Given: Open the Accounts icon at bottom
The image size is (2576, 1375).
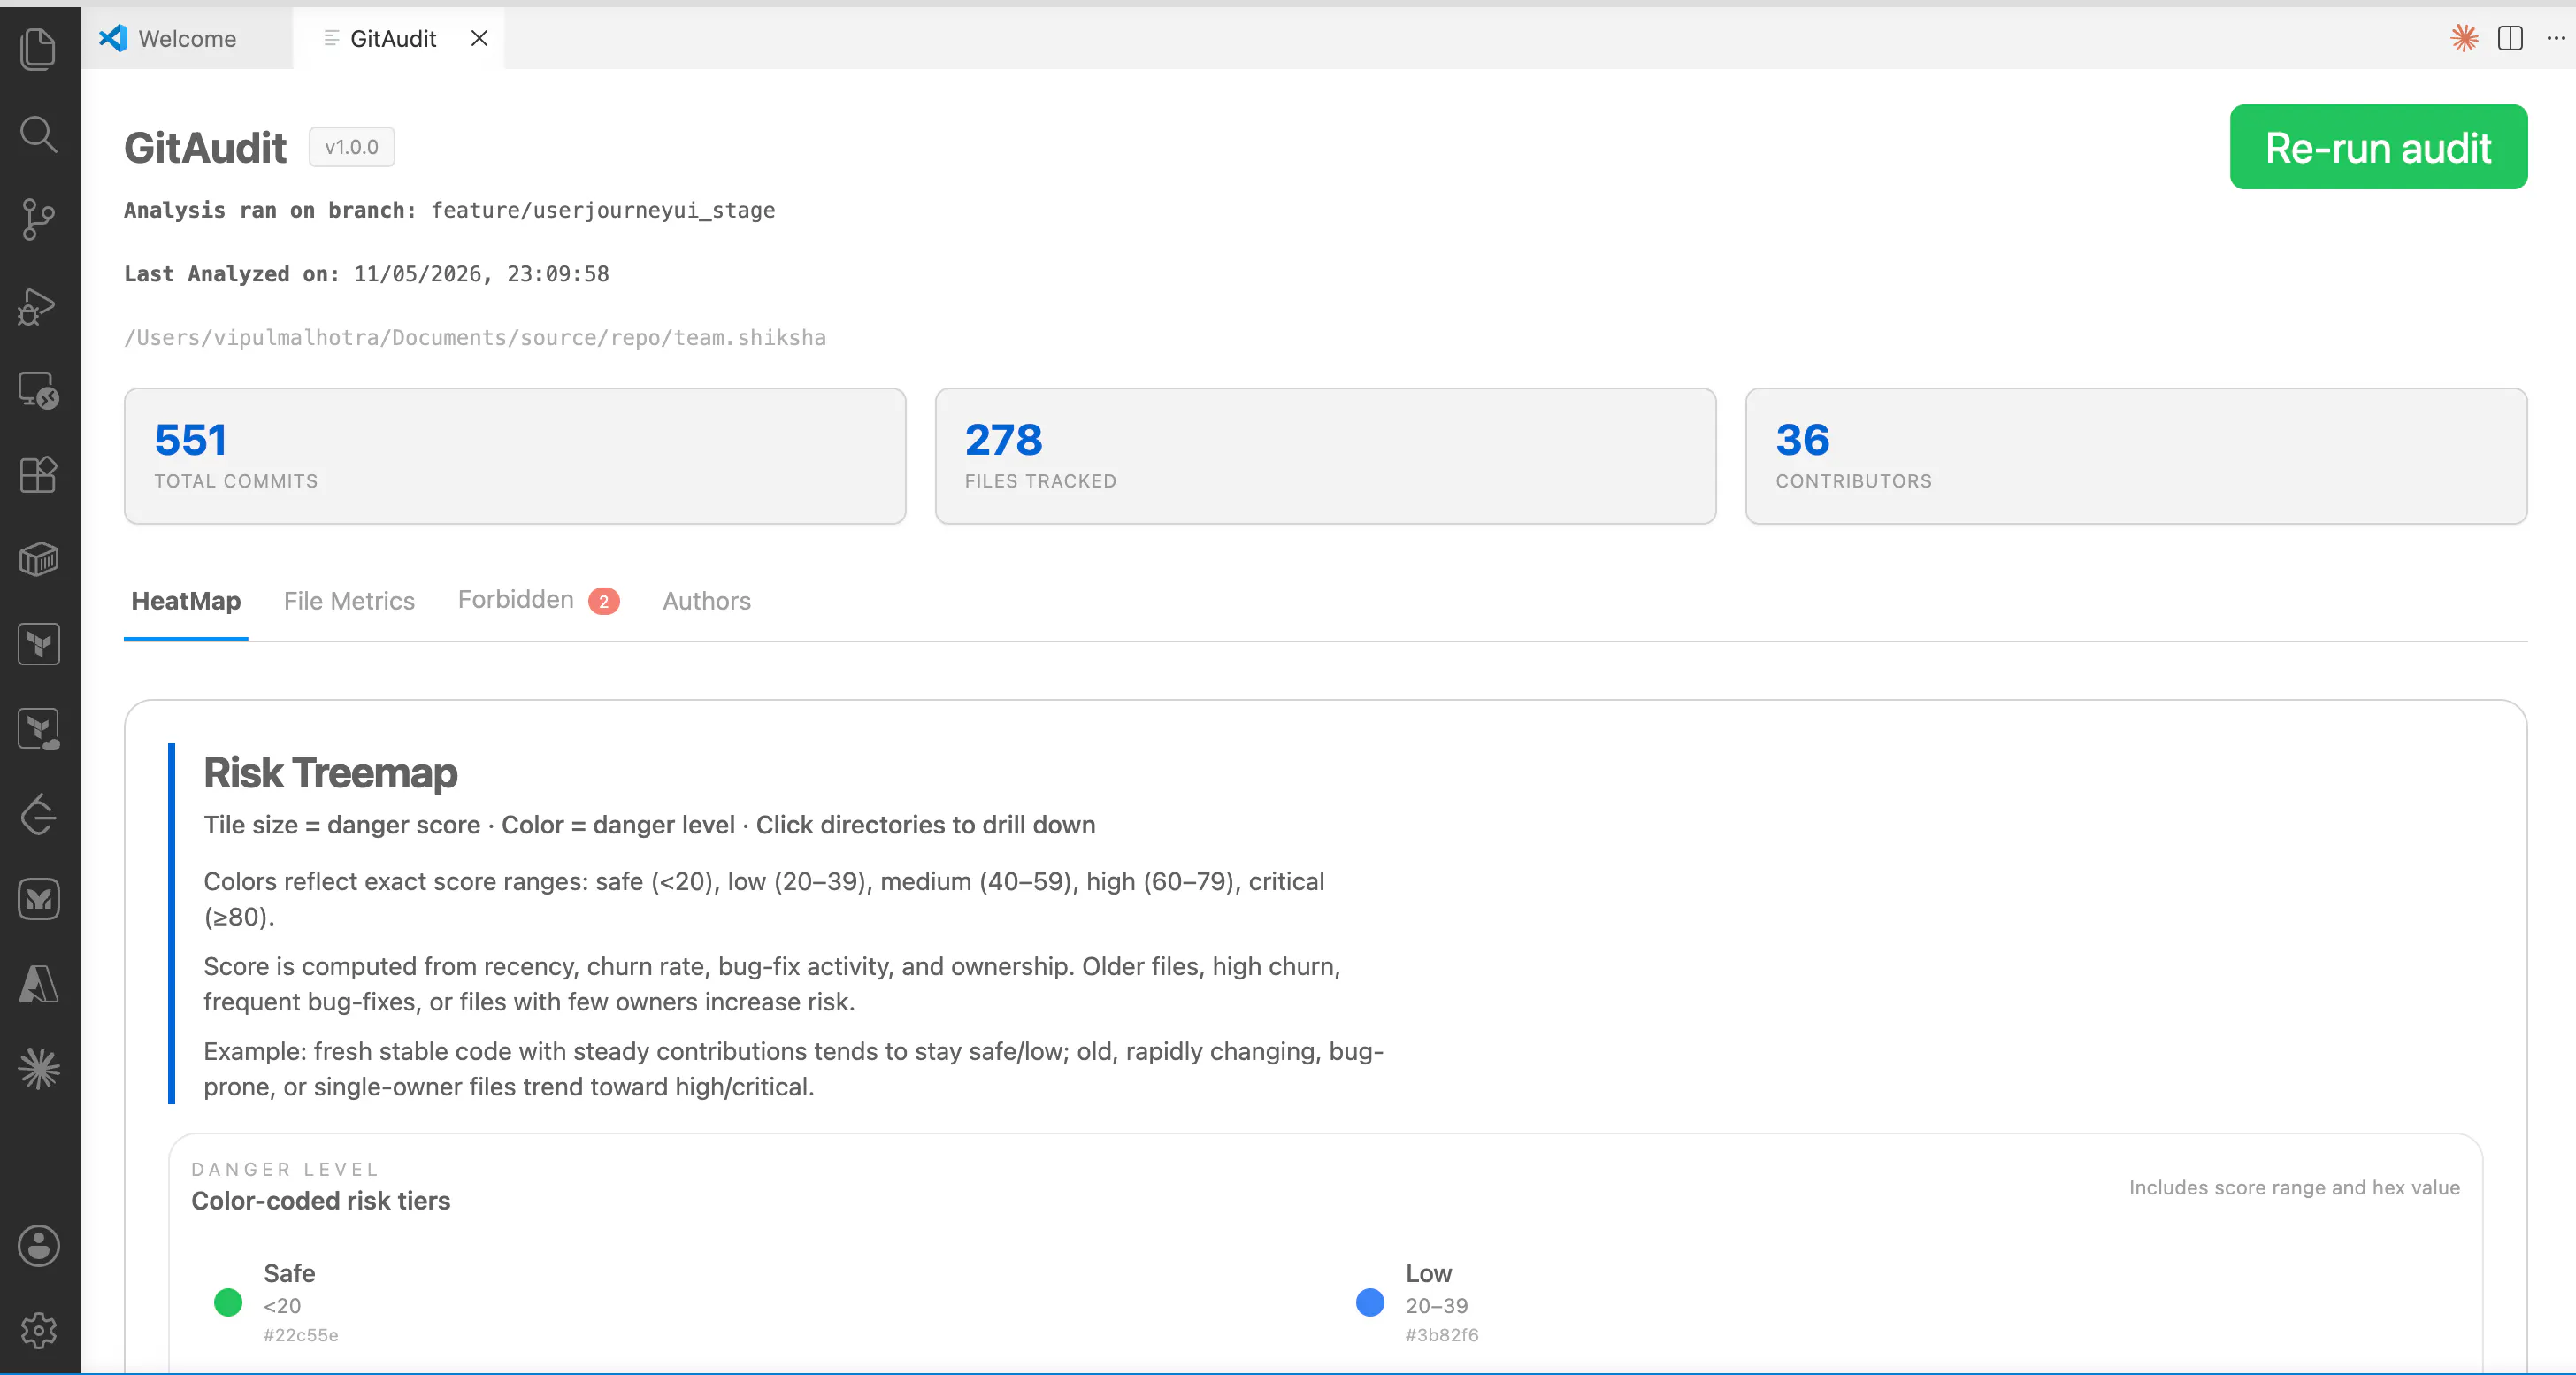Looking at the screenshot, I should coord(39,1246).
